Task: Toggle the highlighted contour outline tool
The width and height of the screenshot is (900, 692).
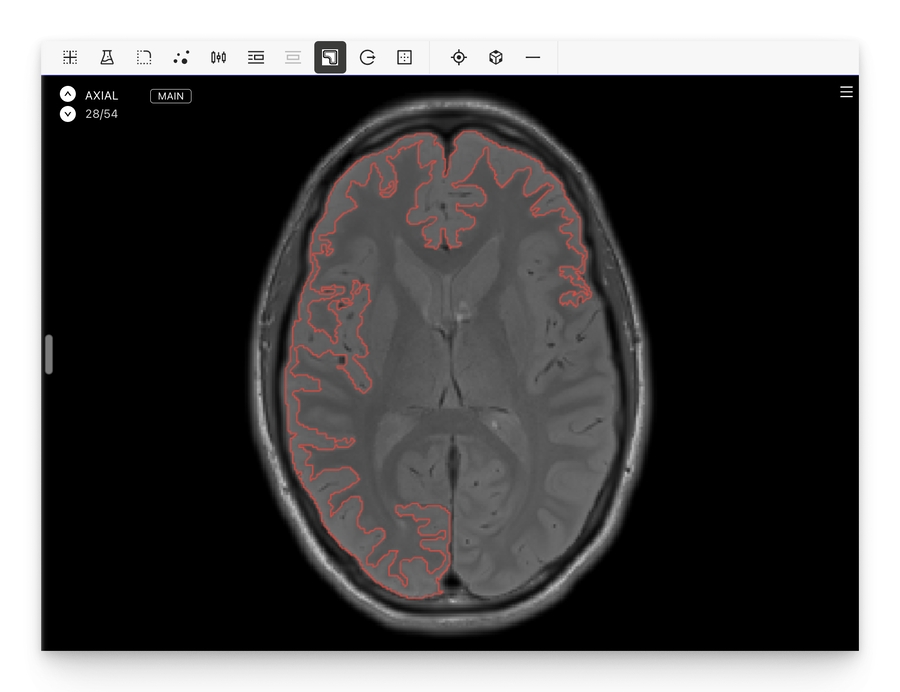Action: point(330,58)
